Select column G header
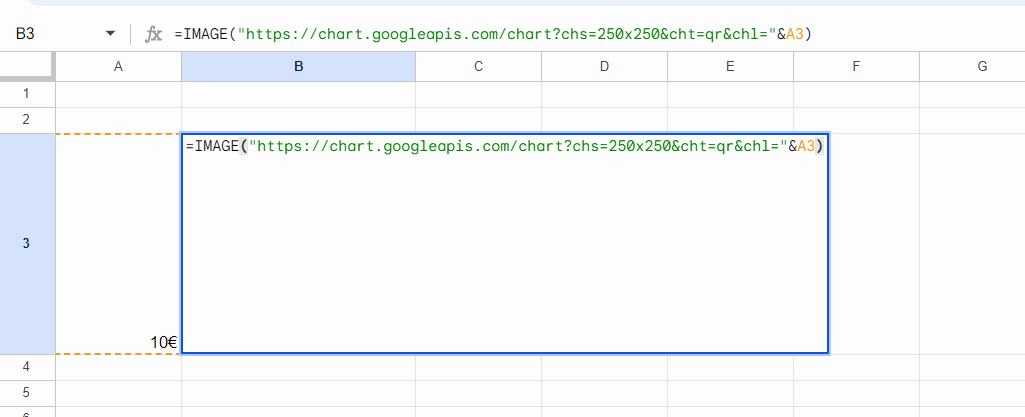This screenshot has width=1025, height=417. pos(981,67)
